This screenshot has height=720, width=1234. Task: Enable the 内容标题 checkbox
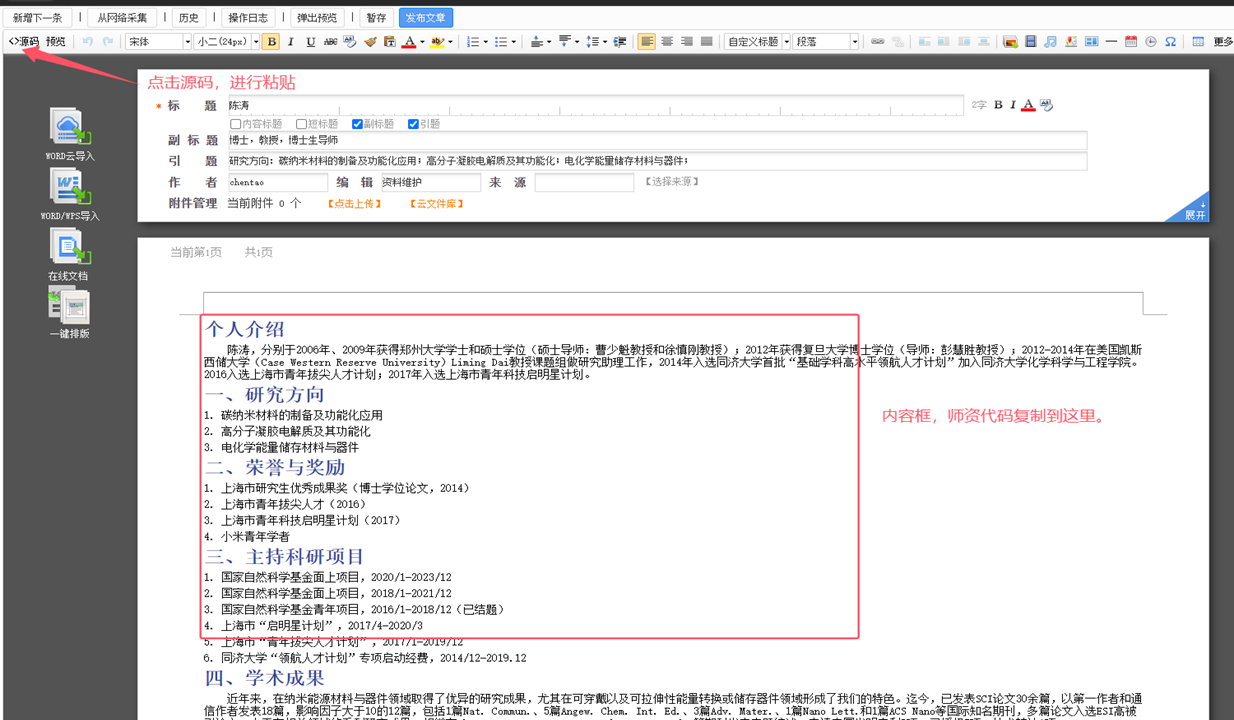pyautogui.click(x=236, y=124)
